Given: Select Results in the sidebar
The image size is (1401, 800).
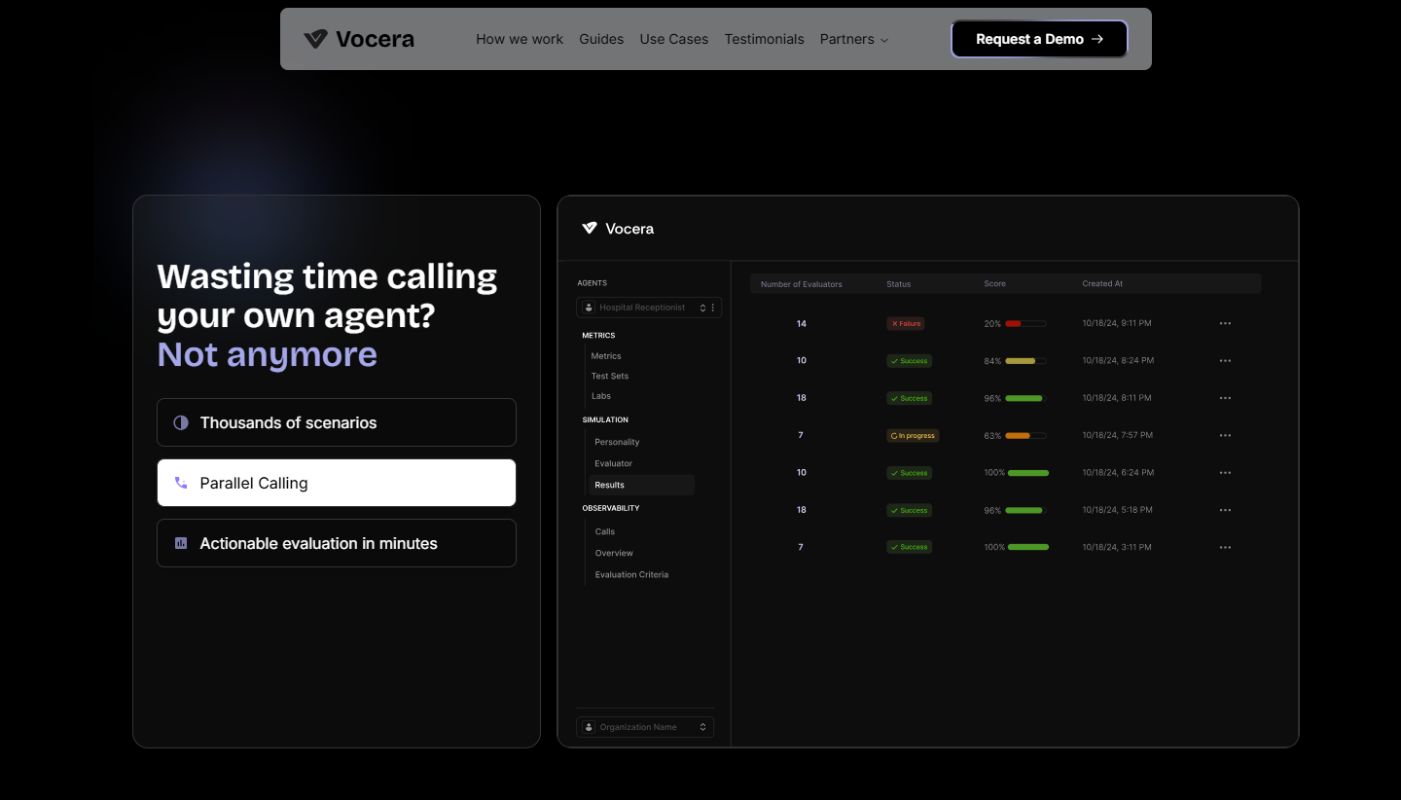Looking at the screenshot, I should point(641,485).
